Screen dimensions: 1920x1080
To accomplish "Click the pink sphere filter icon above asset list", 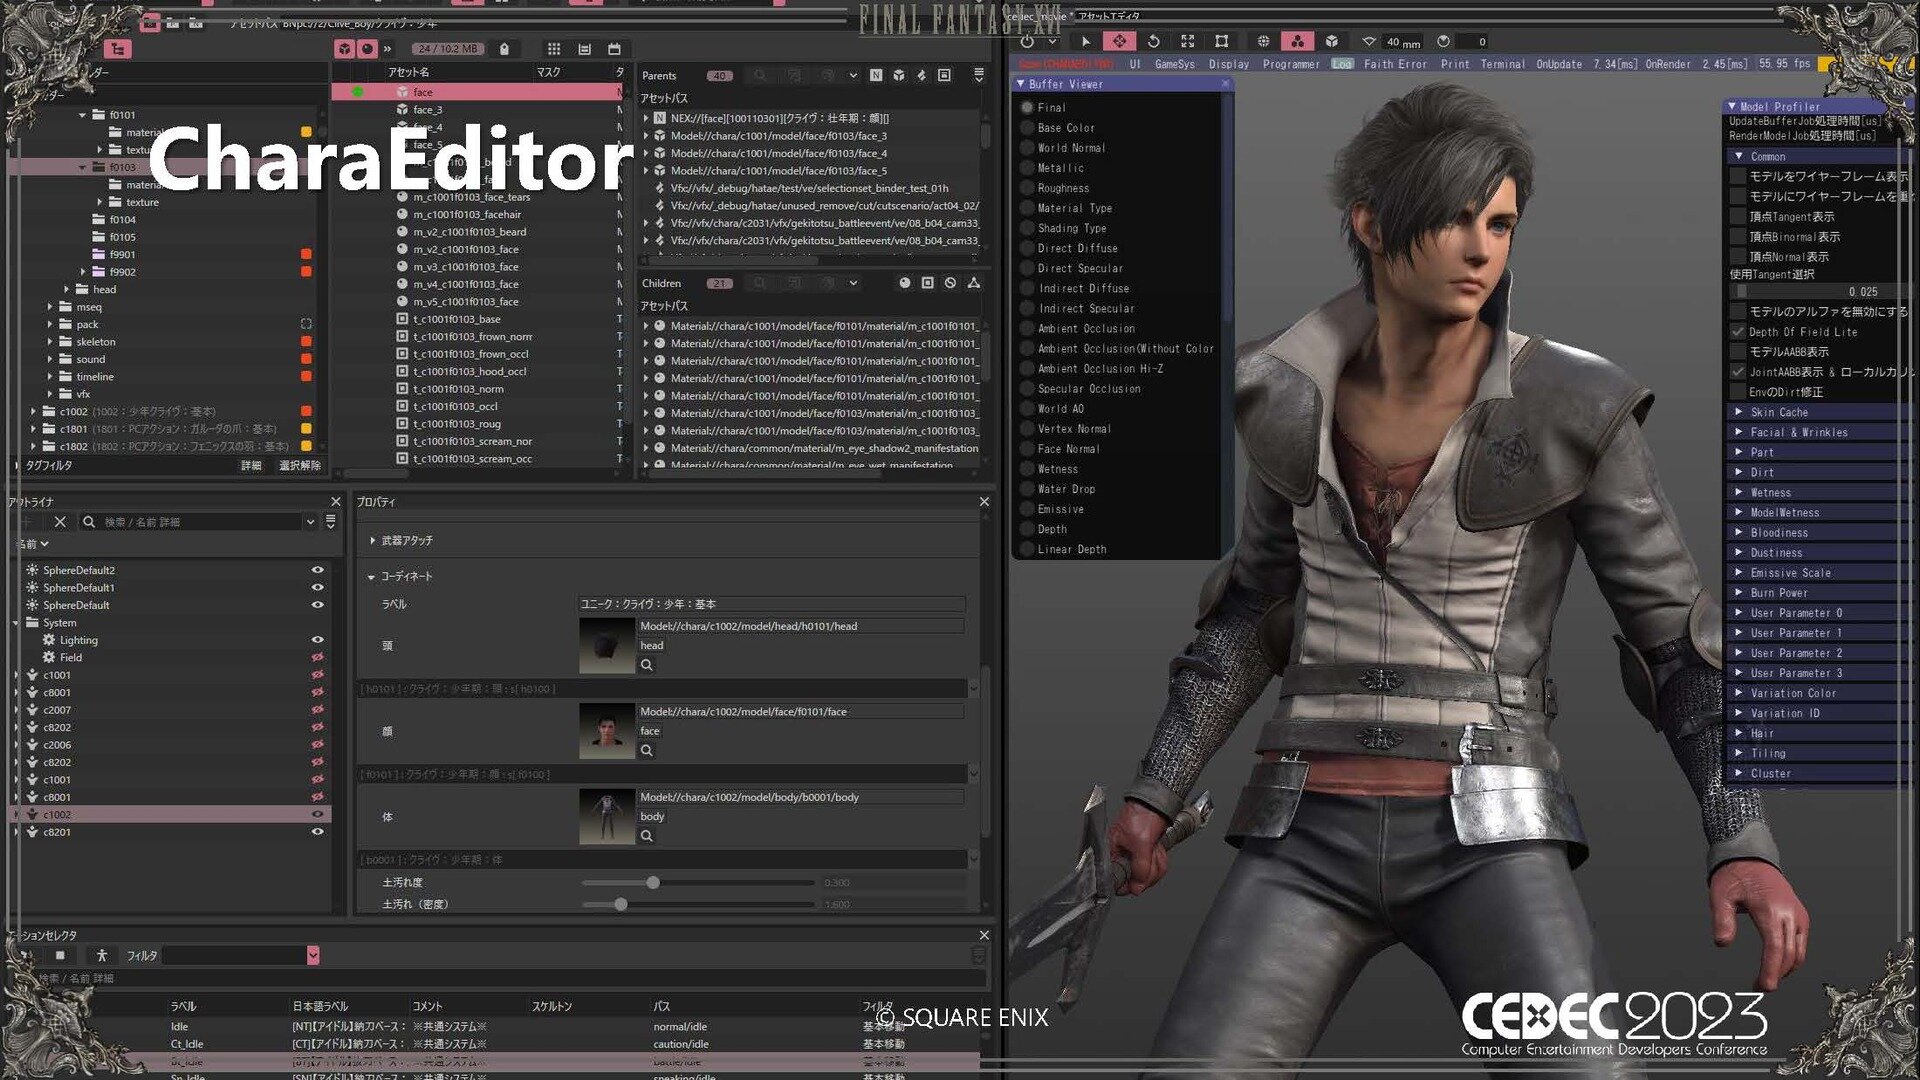I will 367,48.
